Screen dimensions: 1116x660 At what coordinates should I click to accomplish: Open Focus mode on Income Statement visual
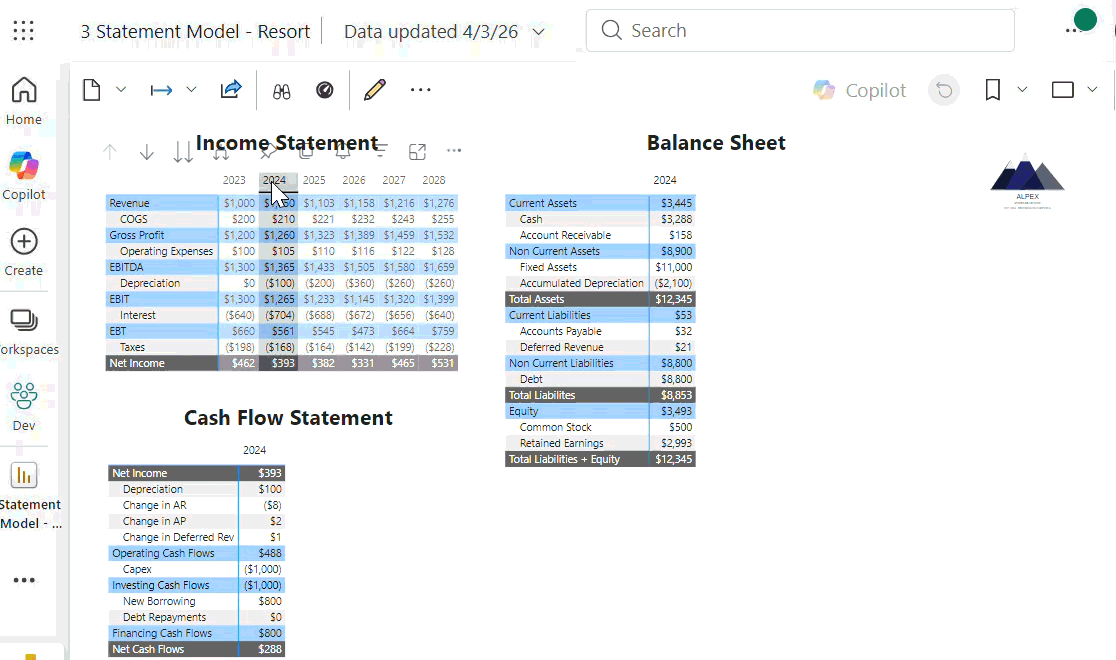pos(418,151)
